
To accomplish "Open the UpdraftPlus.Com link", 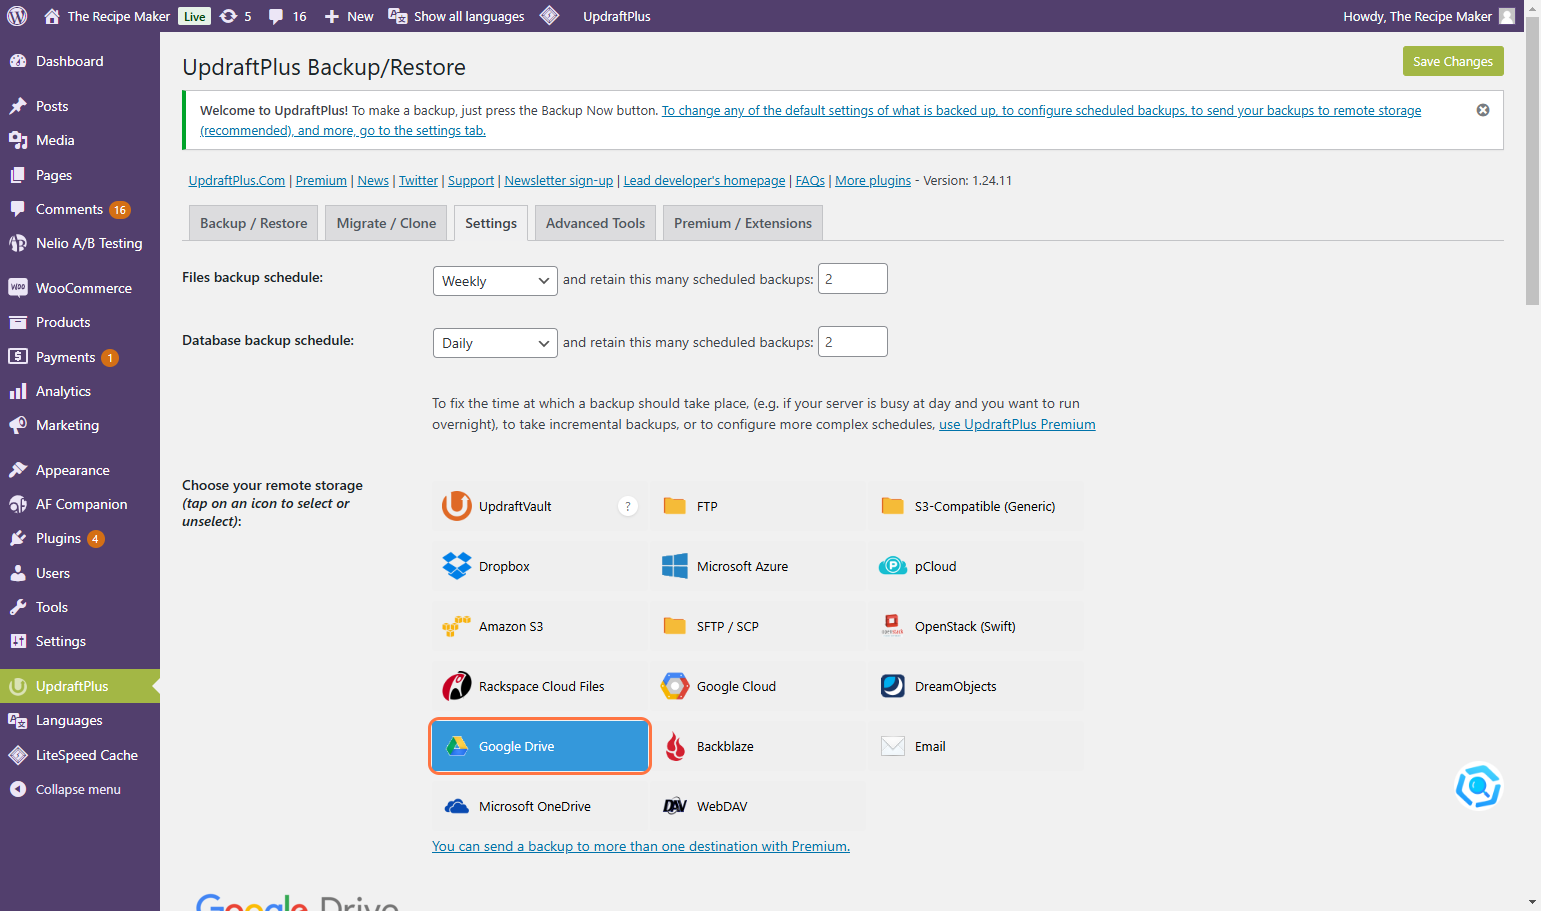I will [x=237, y=180].
